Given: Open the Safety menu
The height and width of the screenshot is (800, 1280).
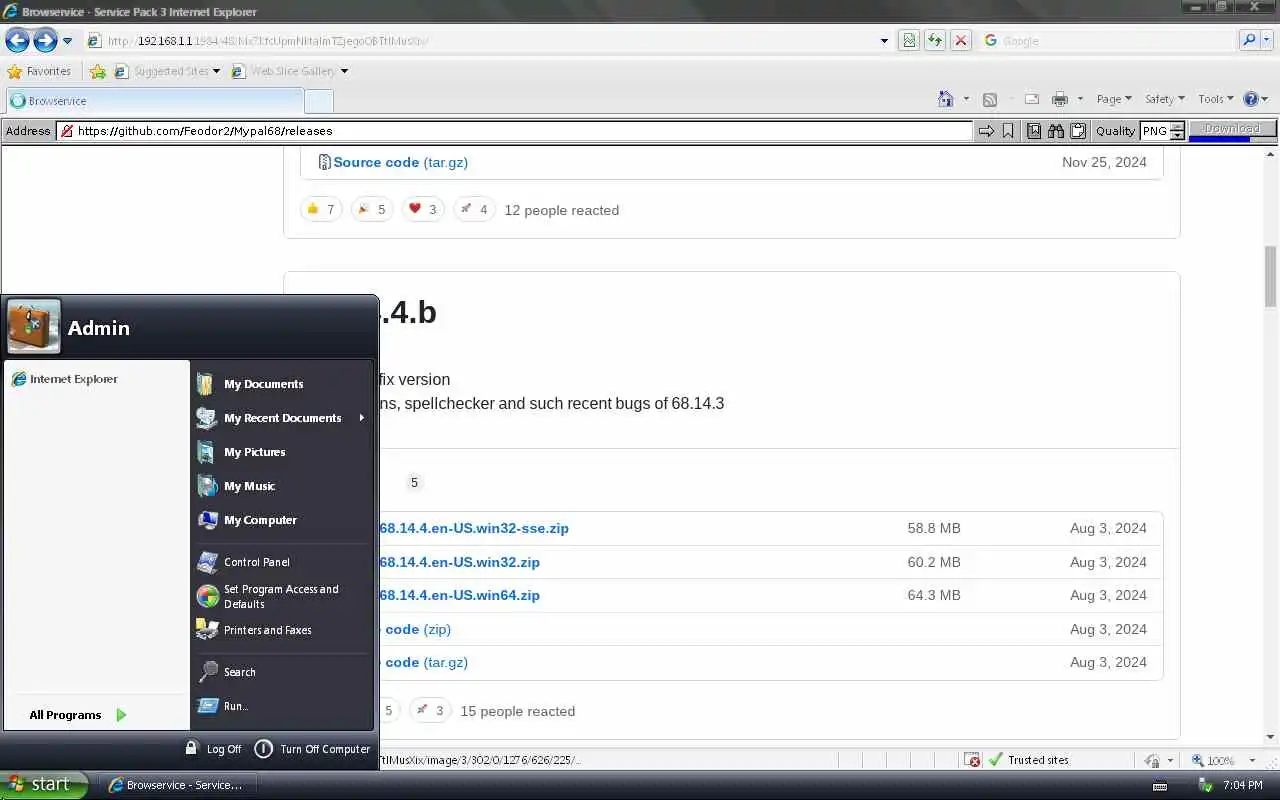Looking at the screenshot, I should pyautogui.click(x=1164, y=99).
